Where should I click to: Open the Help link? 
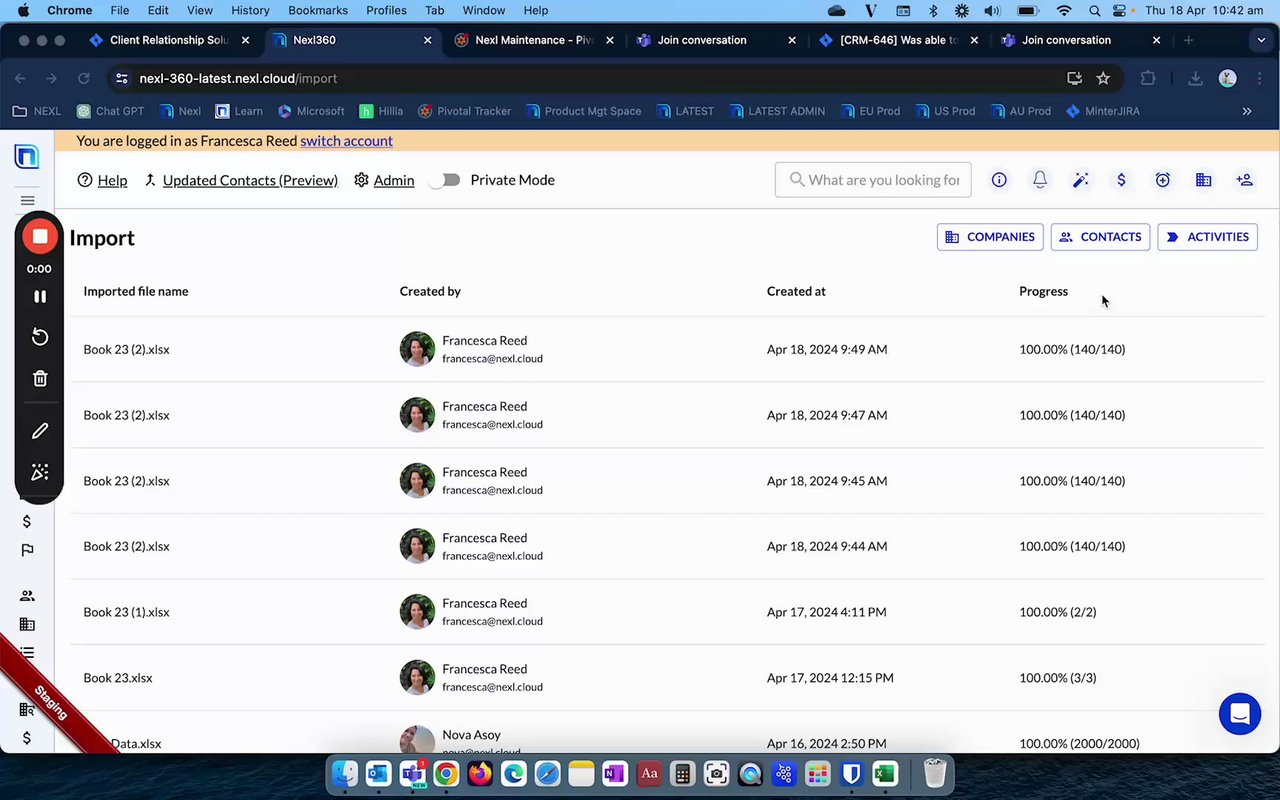tap(102, 180)
